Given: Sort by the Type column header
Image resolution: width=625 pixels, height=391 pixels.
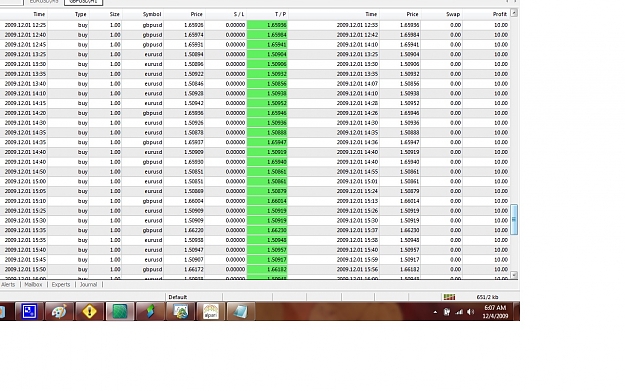Looking at the screenshot, I should (x=81, y=14).
